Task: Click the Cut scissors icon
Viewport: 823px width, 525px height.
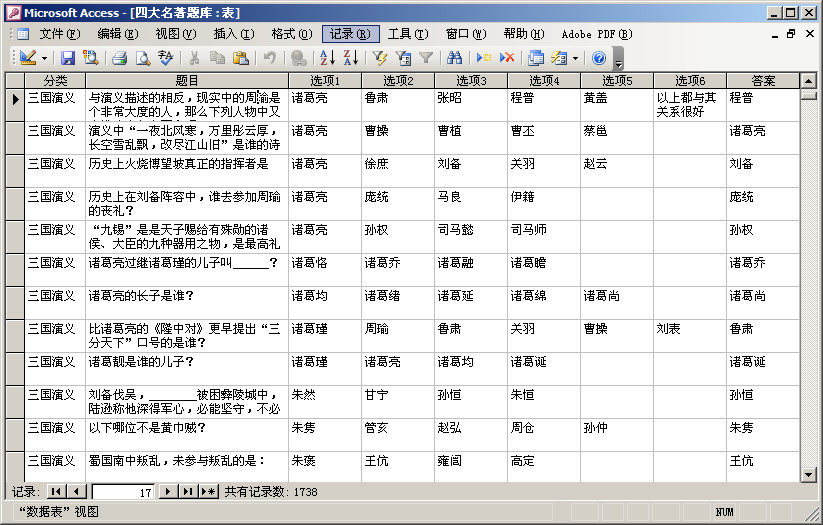Action: (x=194, y=57)
